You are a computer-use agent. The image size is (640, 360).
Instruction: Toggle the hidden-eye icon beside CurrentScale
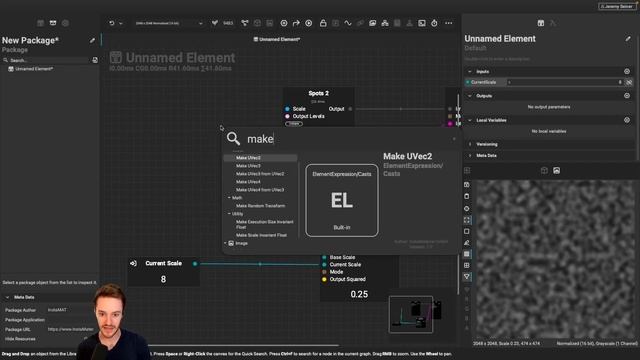[629, 82]
